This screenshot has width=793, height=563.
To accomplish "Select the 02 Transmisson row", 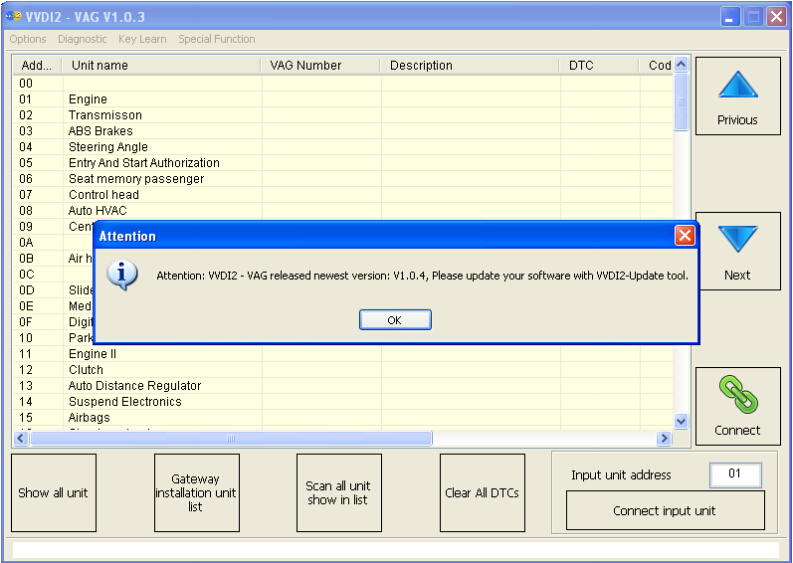I will [x=343, y=115].
